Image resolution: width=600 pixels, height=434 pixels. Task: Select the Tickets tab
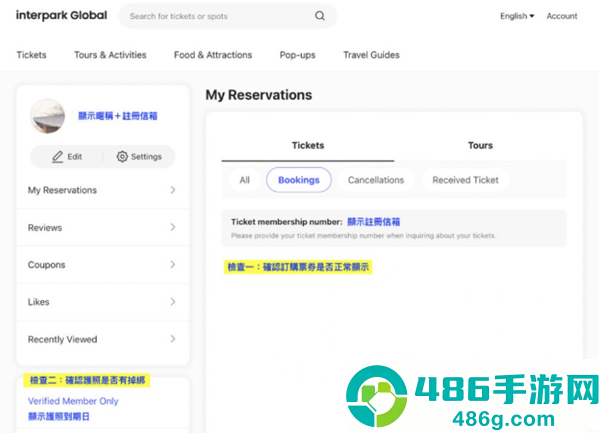click(x=308, y=145)
